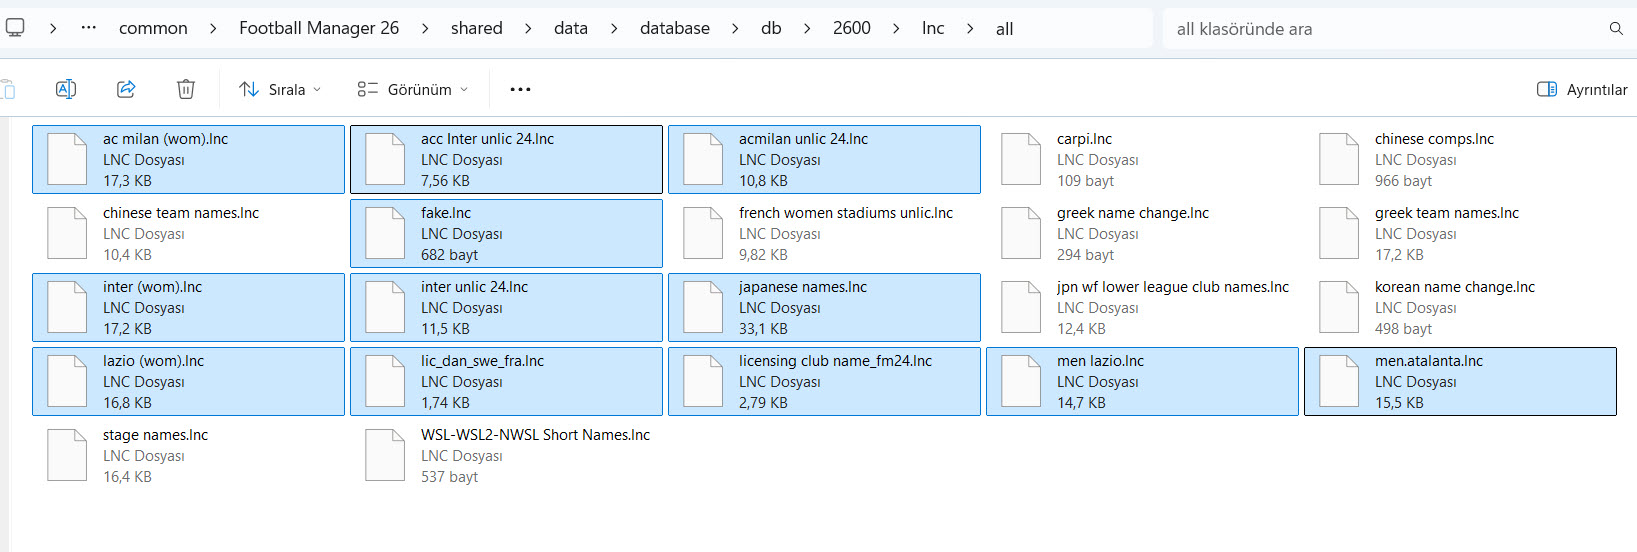Navigate to the 2600 breadcrumb folder
Image resolution: width=1637 pixels, height=552 pixels.
[x=851, y=28]
